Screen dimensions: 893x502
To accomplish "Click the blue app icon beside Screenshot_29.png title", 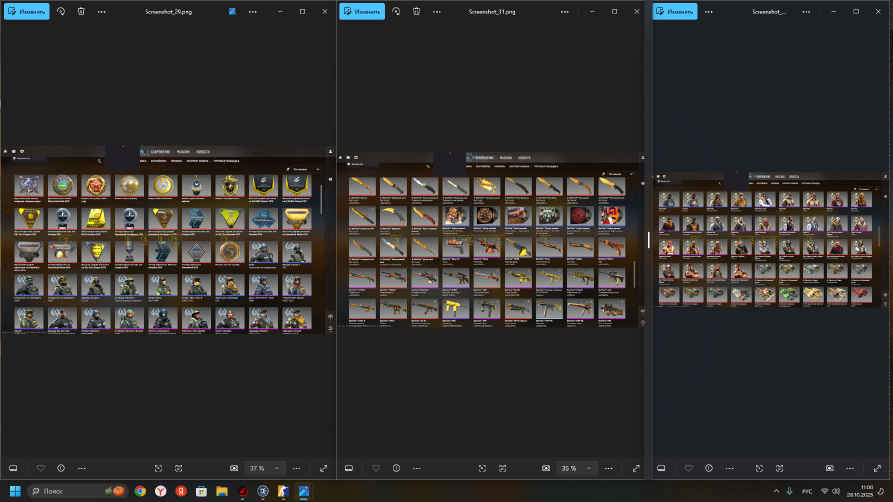I will pyautogui.click(x=232, y=11).
